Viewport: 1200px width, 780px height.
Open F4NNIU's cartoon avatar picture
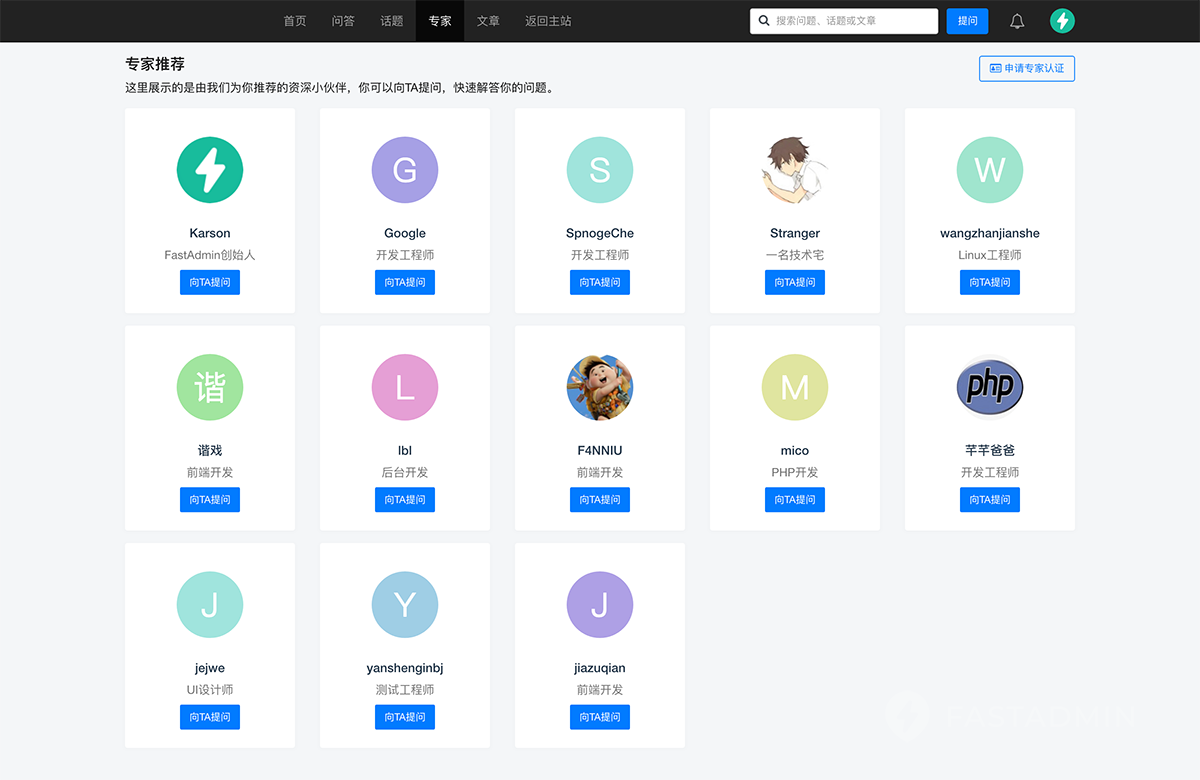pos(600,387)
